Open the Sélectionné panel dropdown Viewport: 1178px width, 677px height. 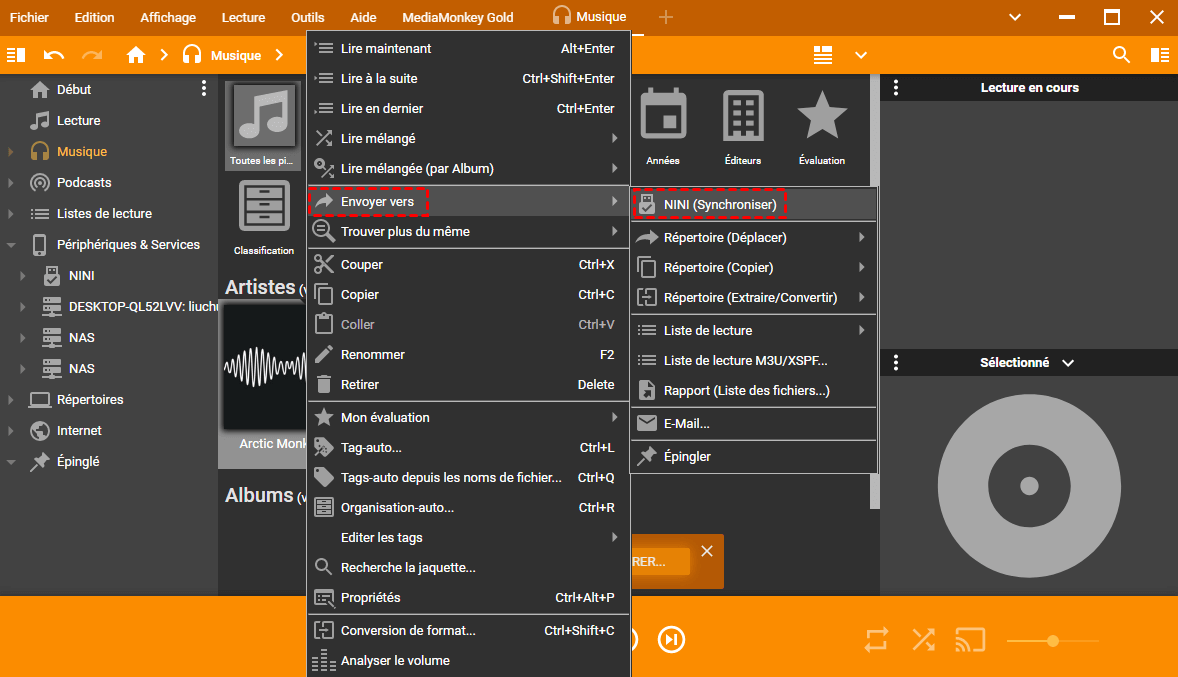coord(1068,363)
